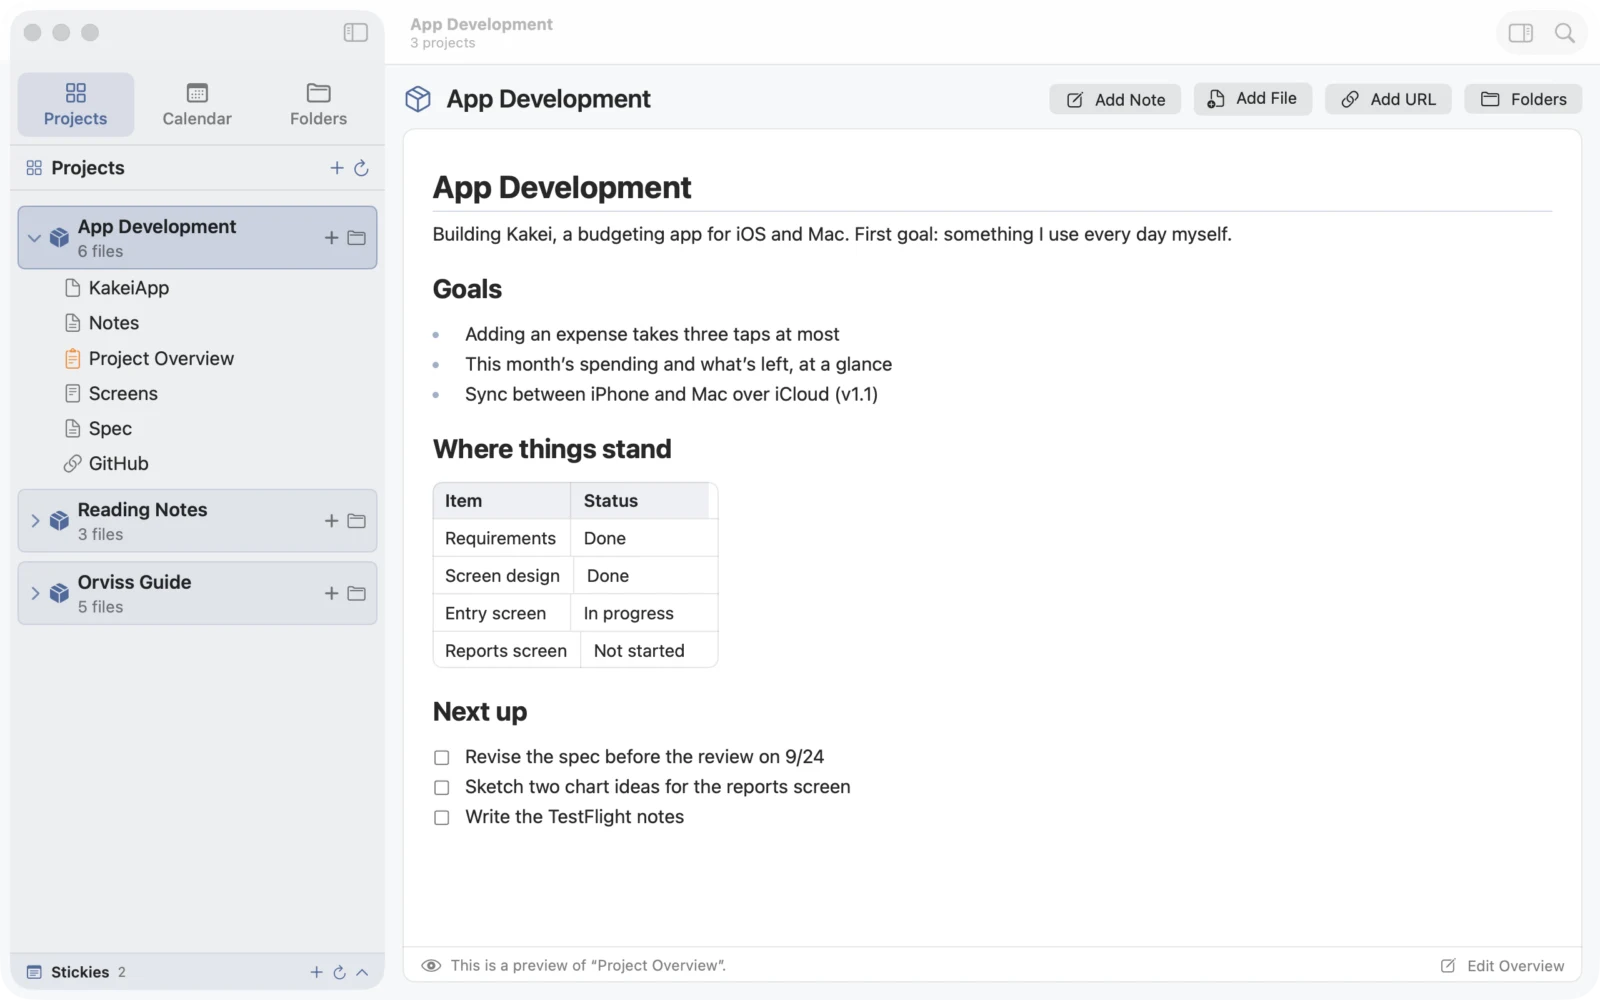Toggle the sidebar using the top-left panel icon
Viewport: 1600px width, 1000px height.
[x=355, y=33]
